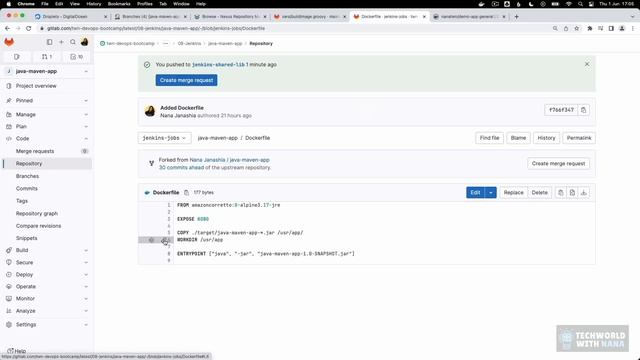The height and width of the screenshot is (360, 640).
Task: Expand the Pinned sidebar section
Action: 47,100
